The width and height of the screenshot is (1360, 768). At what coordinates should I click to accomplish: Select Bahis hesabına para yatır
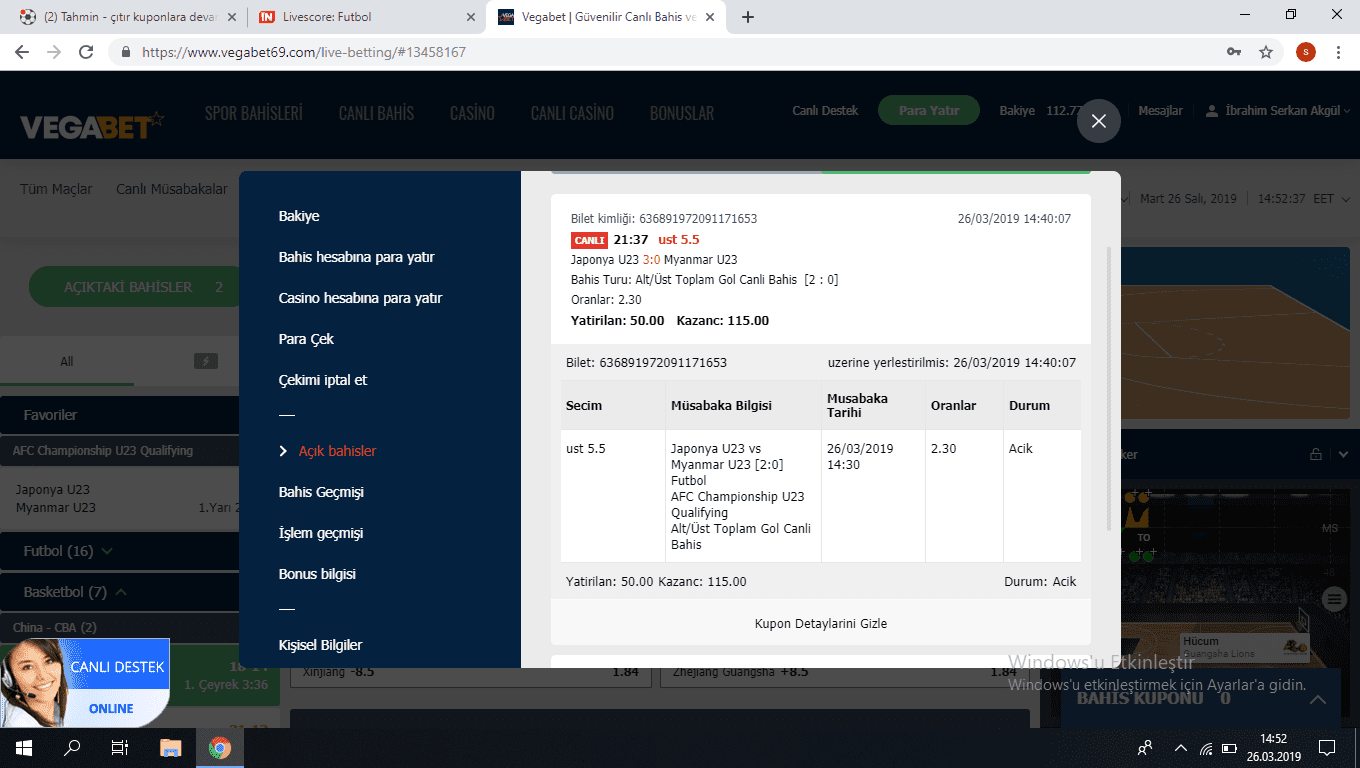(356, 257)
